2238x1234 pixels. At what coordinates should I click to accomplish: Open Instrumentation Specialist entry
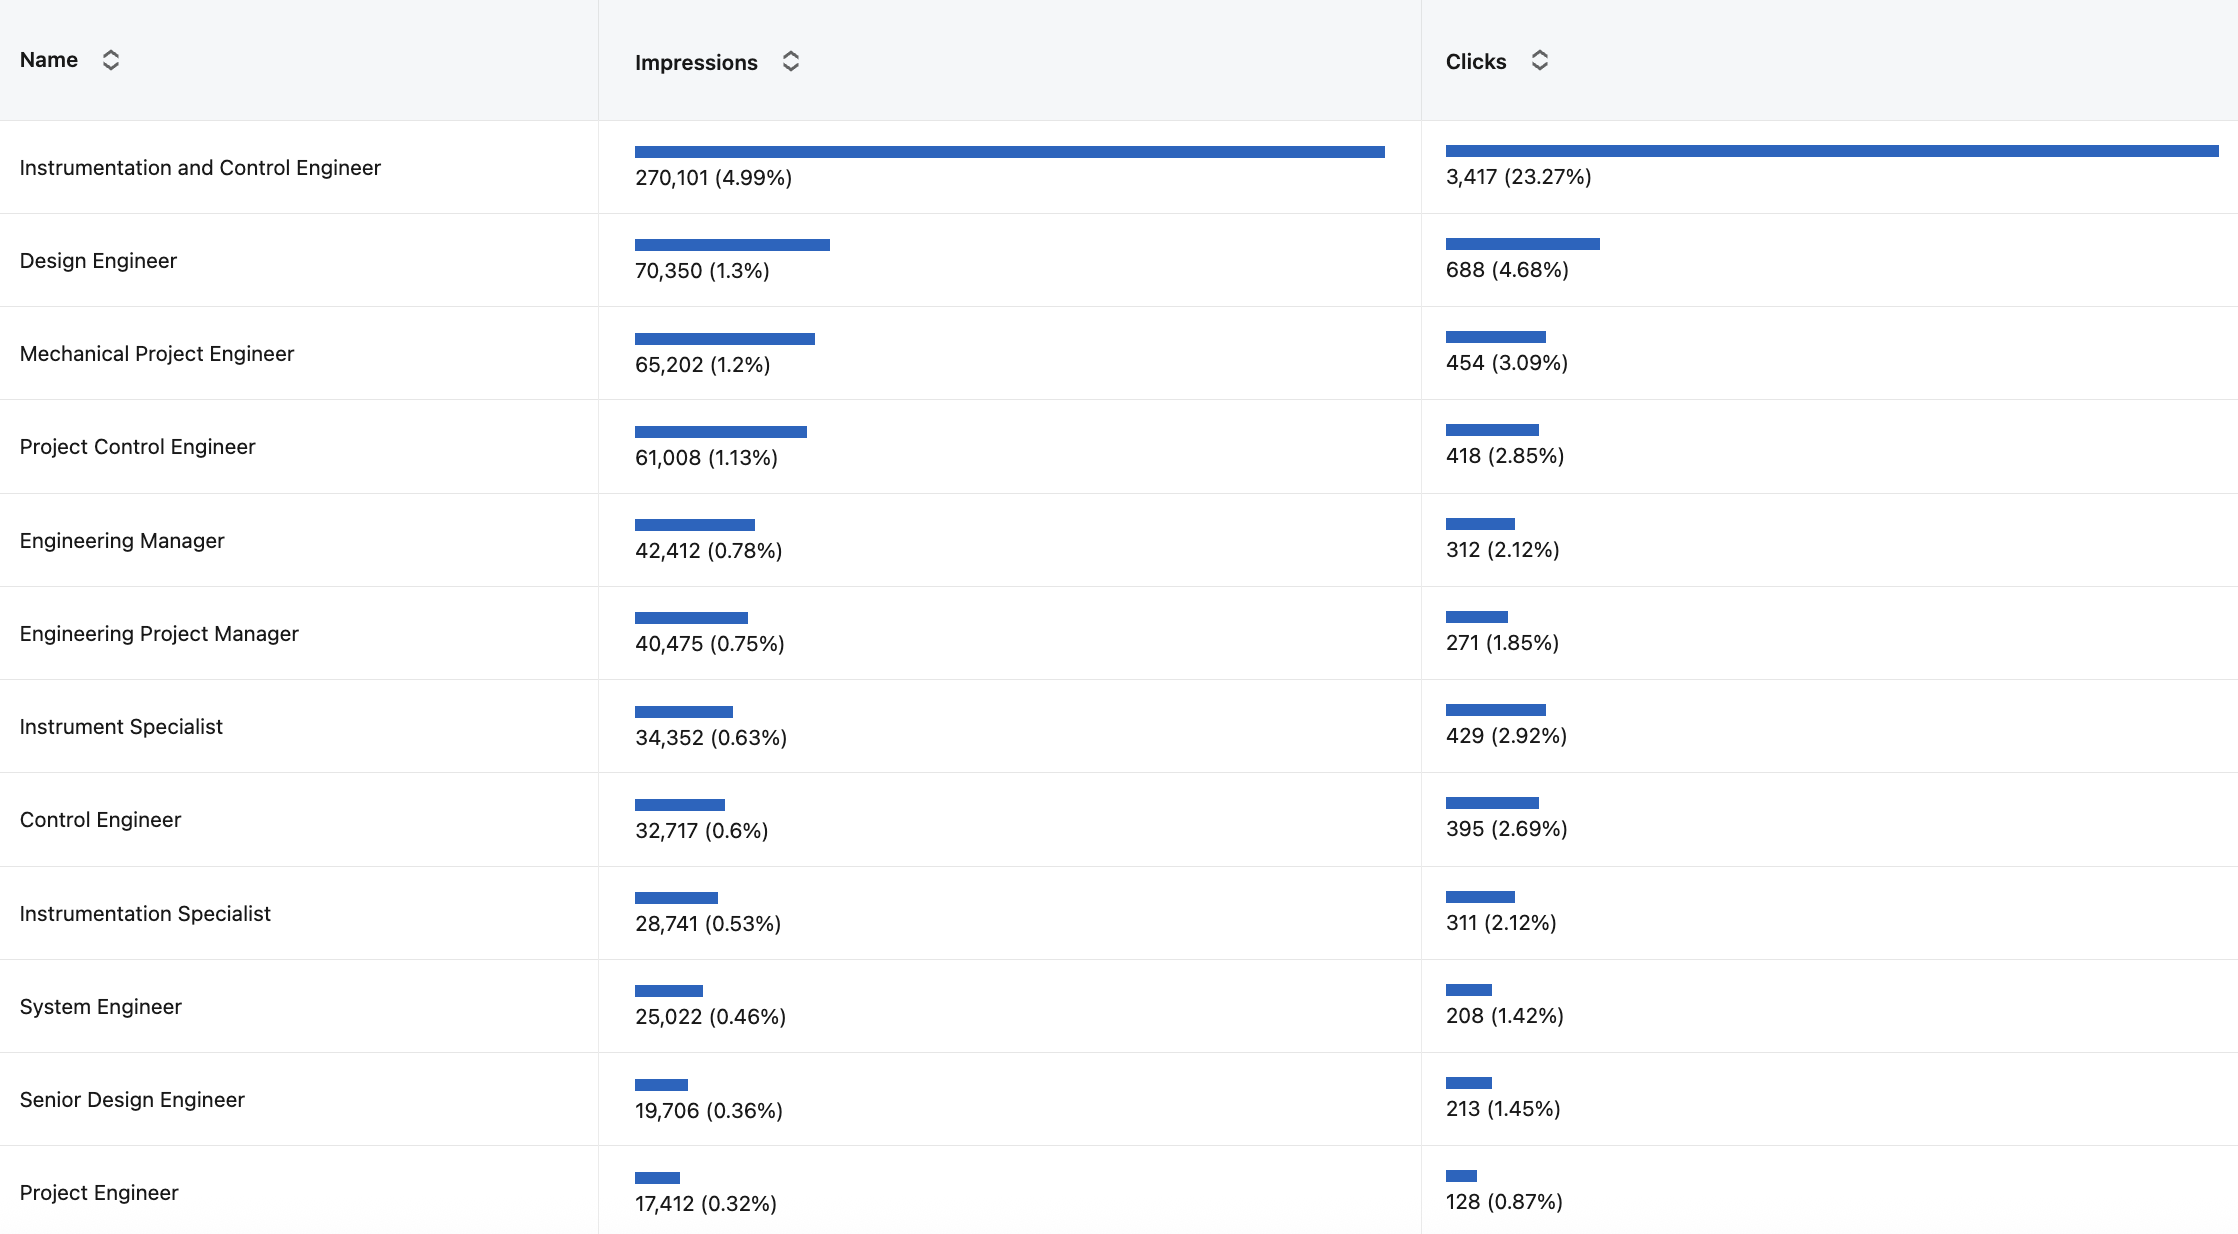tap(145, 914)
